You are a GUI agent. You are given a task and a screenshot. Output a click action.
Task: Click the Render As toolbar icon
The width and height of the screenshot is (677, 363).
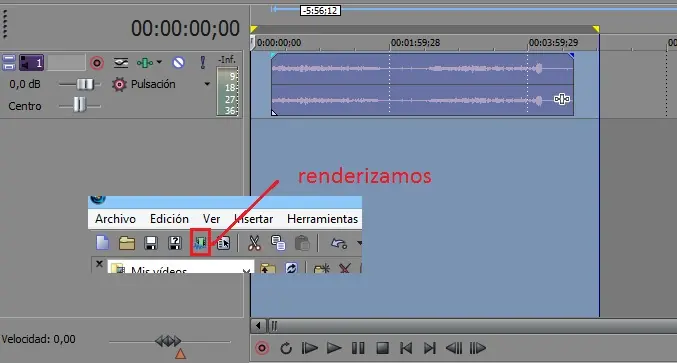(200, 243)
